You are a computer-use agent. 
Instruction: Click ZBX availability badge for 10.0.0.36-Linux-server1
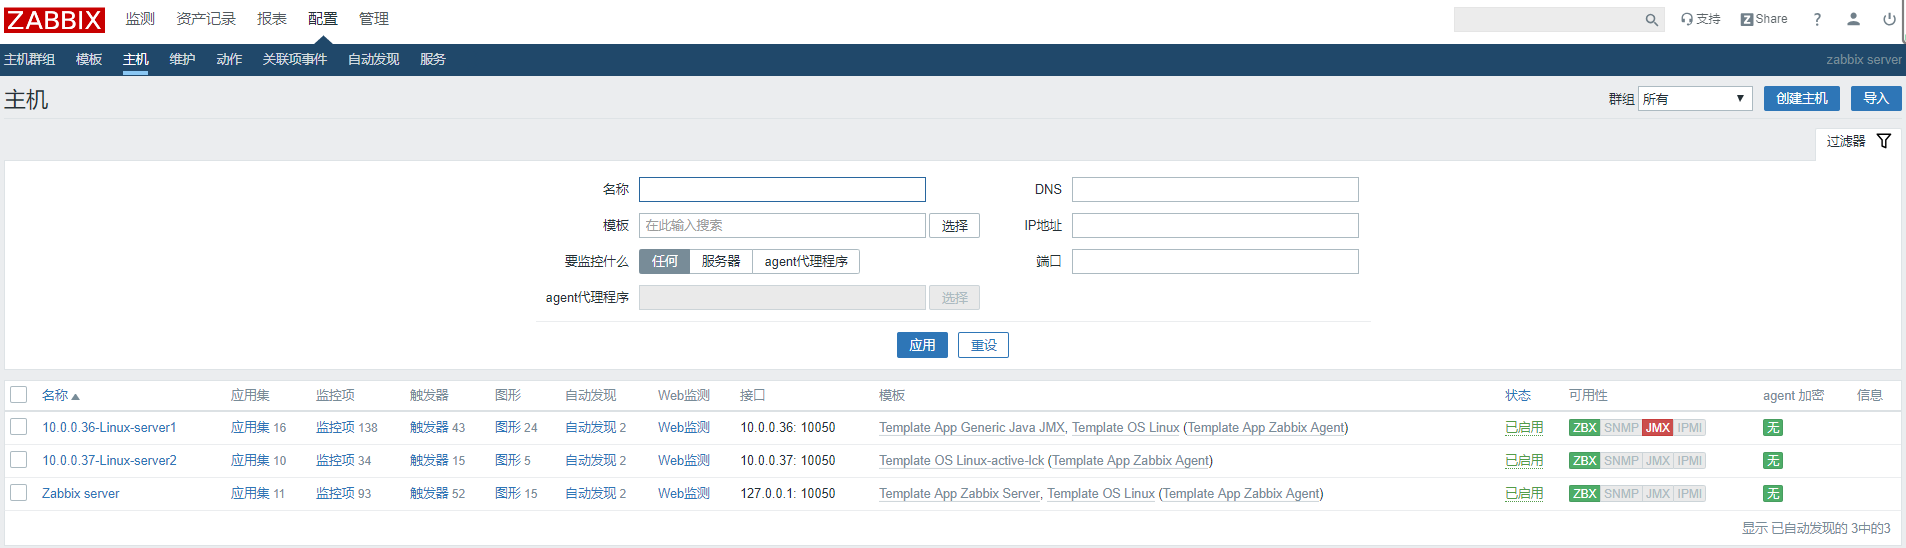(x=1584, y=428)
